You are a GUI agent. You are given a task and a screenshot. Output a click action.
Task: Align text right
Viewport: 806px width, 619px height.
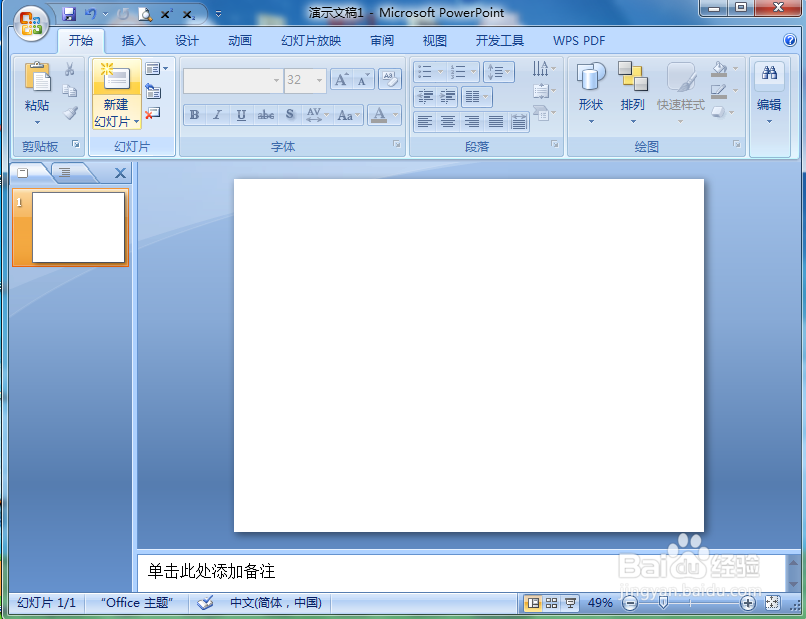(x=471, y=122)
